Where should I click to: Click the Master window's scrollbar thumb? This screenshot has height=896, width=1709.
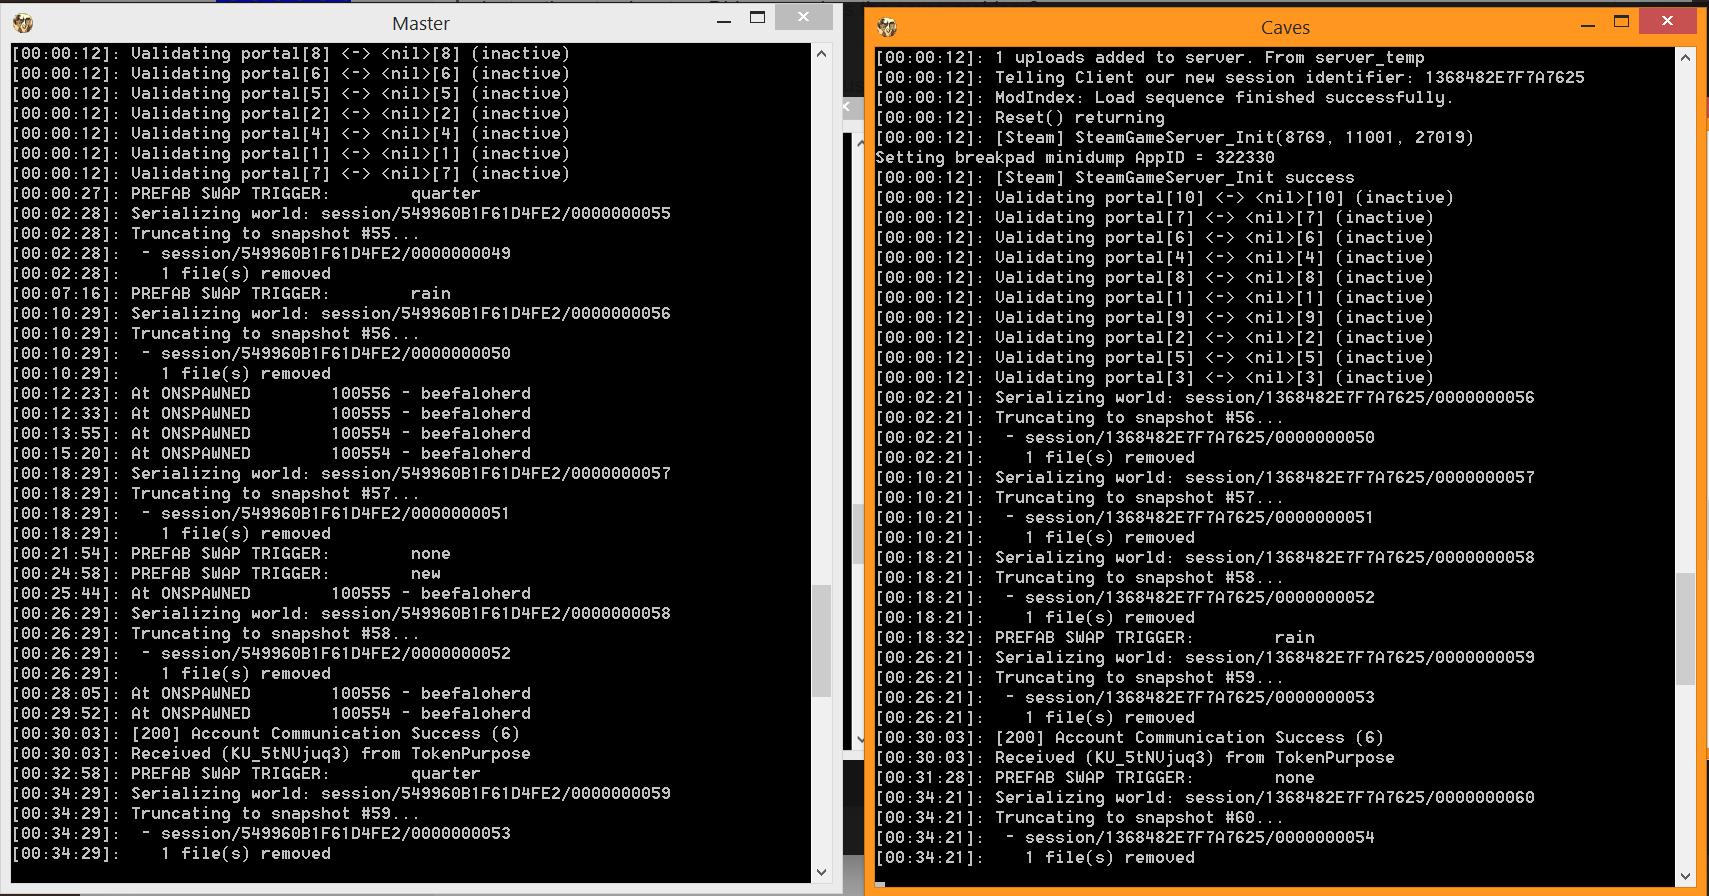[x=822, y=640]
